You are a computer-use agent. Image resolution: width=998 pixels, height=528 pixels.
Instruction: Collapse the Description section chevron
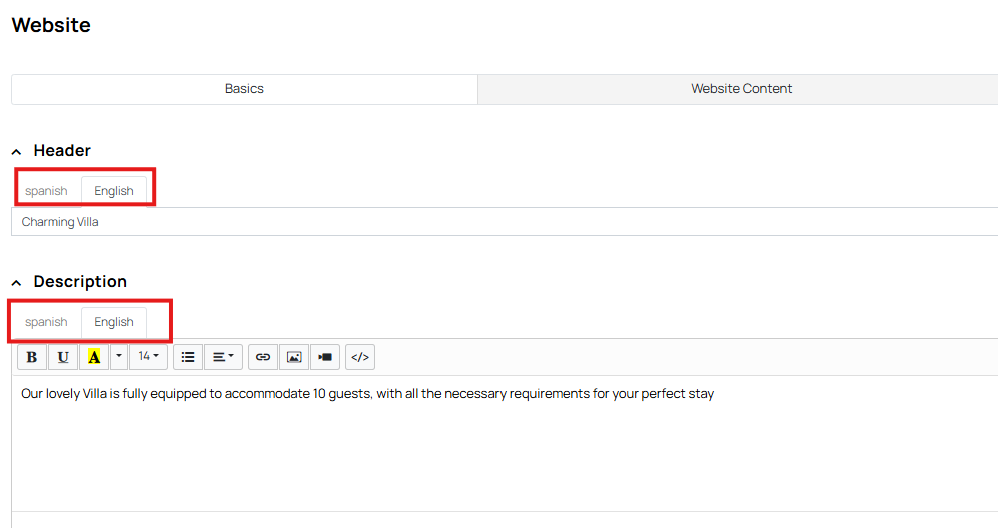point(17,282)
